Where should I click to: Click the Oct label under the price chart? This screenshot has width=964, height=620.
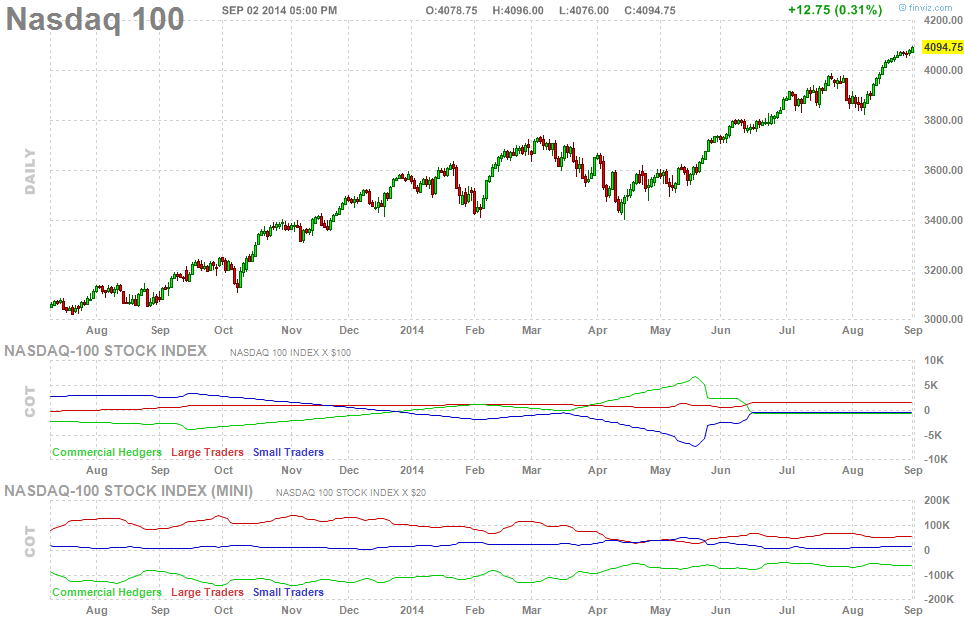[223, 330]
